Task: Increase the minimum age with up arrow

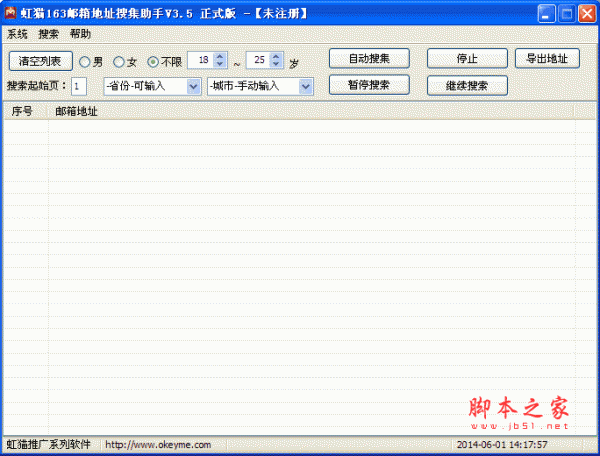Action: point(220,56)
